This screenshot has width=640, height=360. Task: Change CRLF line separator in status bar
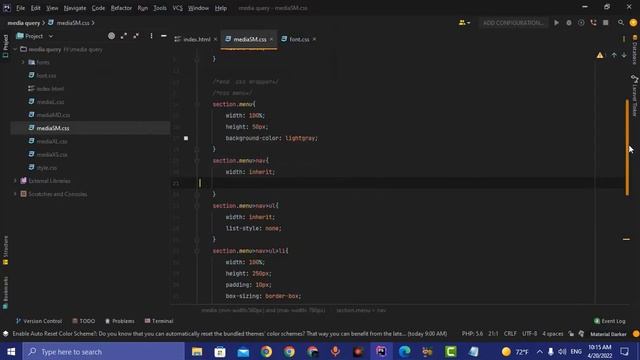pyautogui.click(x=510, y=333)
